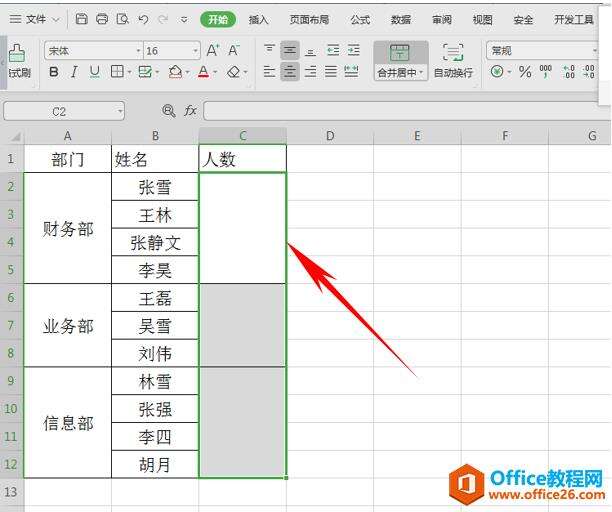
Task: Click the eraser clear formatting icon
Action: point(234,72)
